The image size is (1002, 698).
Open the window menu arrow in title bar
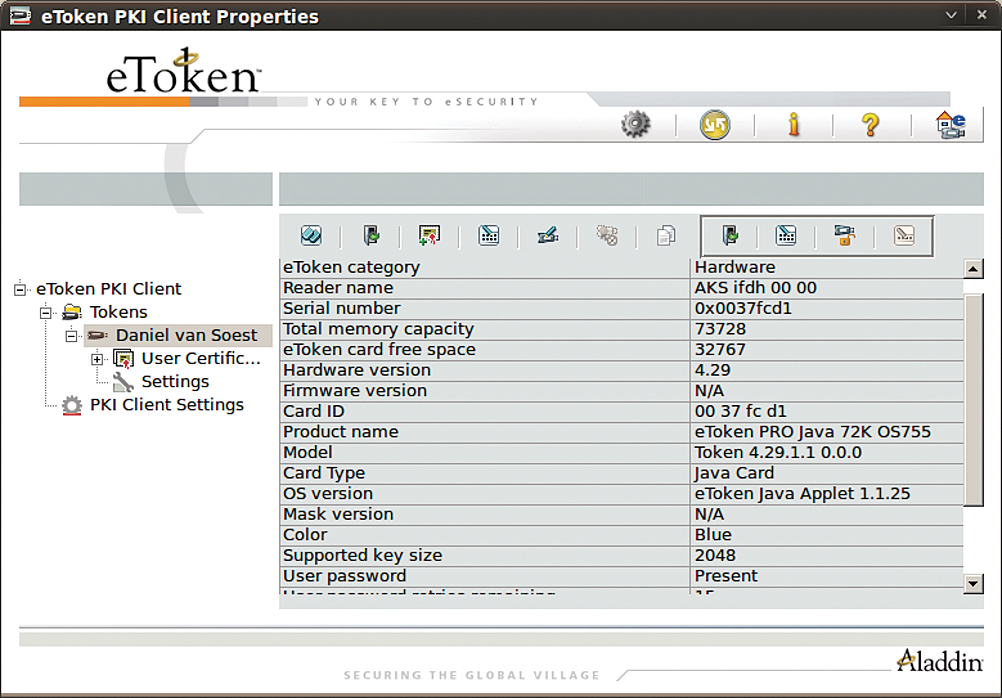click(951, 15)
